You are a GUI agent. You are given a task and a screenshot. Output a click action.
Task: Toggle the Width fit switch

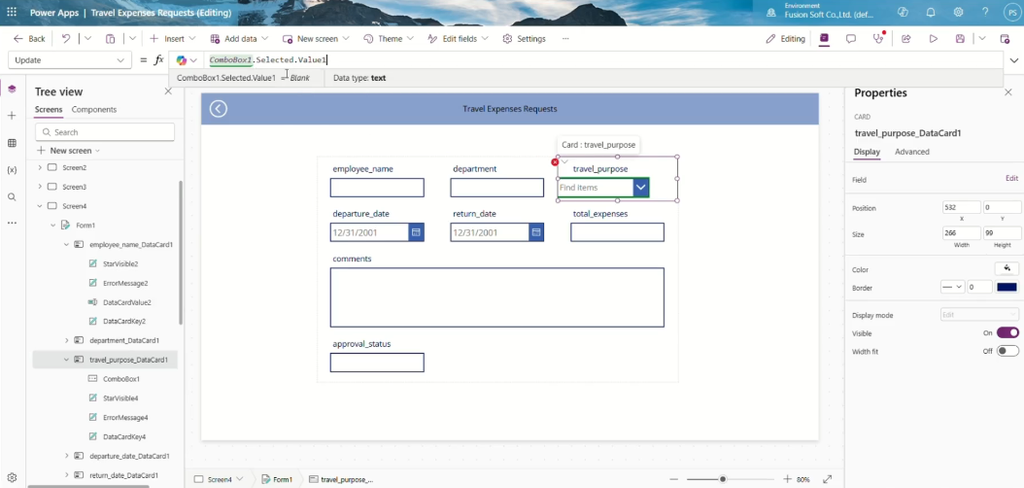[x=1007, y=351]
